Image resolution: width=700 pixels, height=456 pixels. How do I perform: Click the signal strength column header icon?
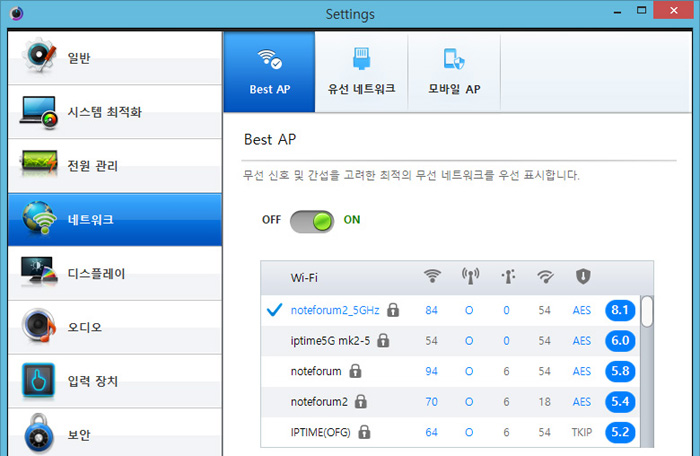[432, 276]
